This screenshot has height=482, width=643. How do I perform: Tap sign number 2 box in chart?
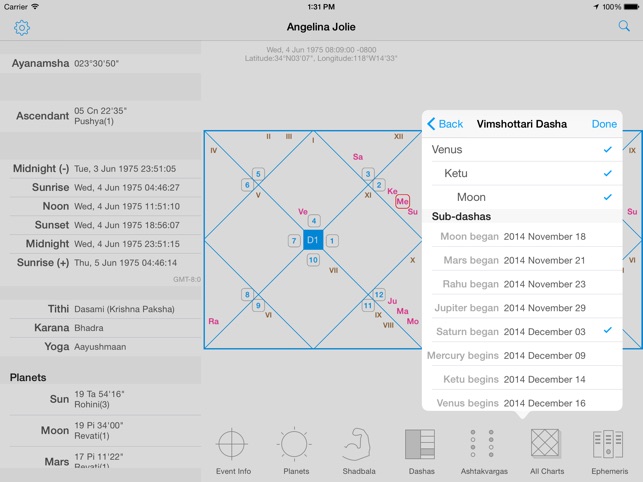click(379, 185)
